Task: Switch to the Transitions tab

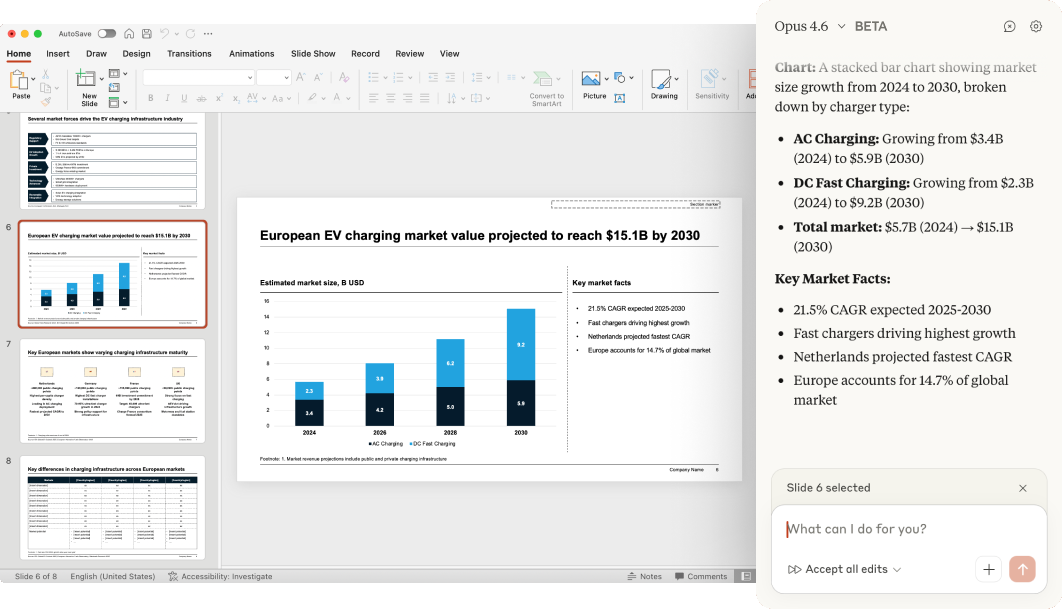Action: (189, 54)
